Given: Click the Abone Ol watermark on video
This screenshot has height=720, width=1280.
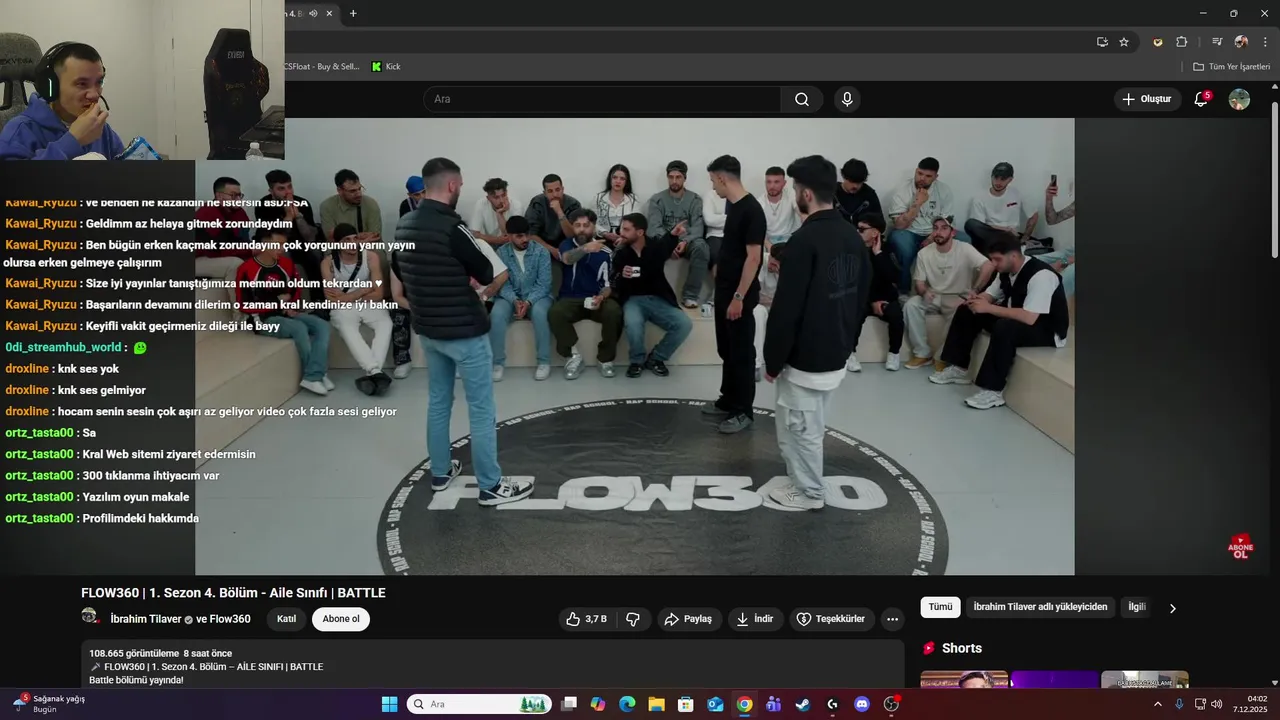Looking at the screenshot, I should (1241, 546).
